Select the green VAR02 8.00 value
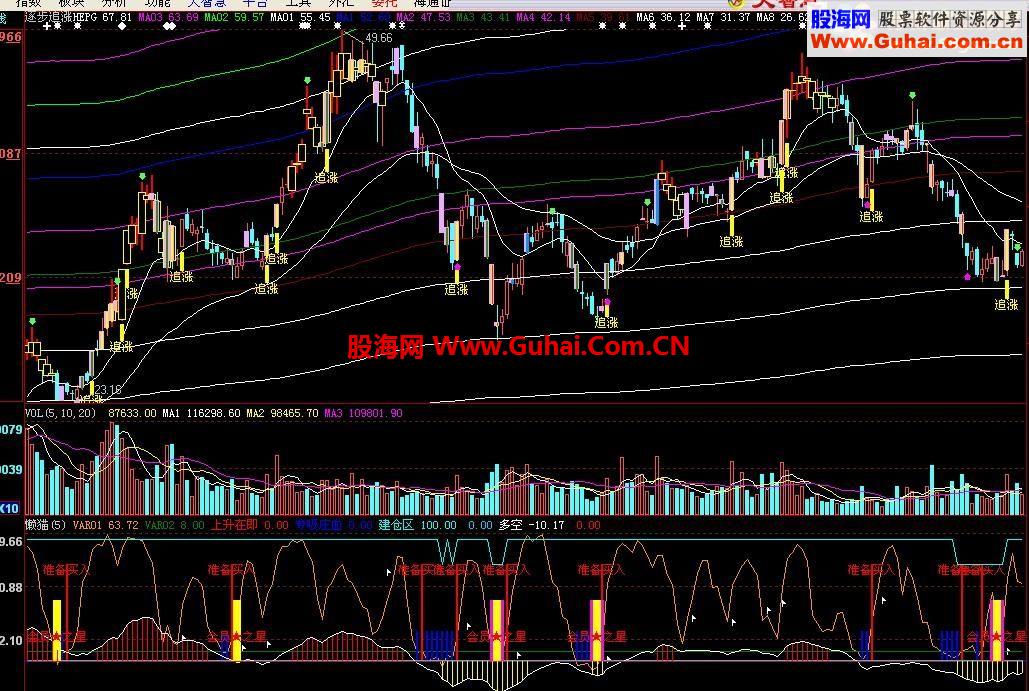Image resolution: width=1029 pixels, height=691 pixels. click(x=174, y=525)
